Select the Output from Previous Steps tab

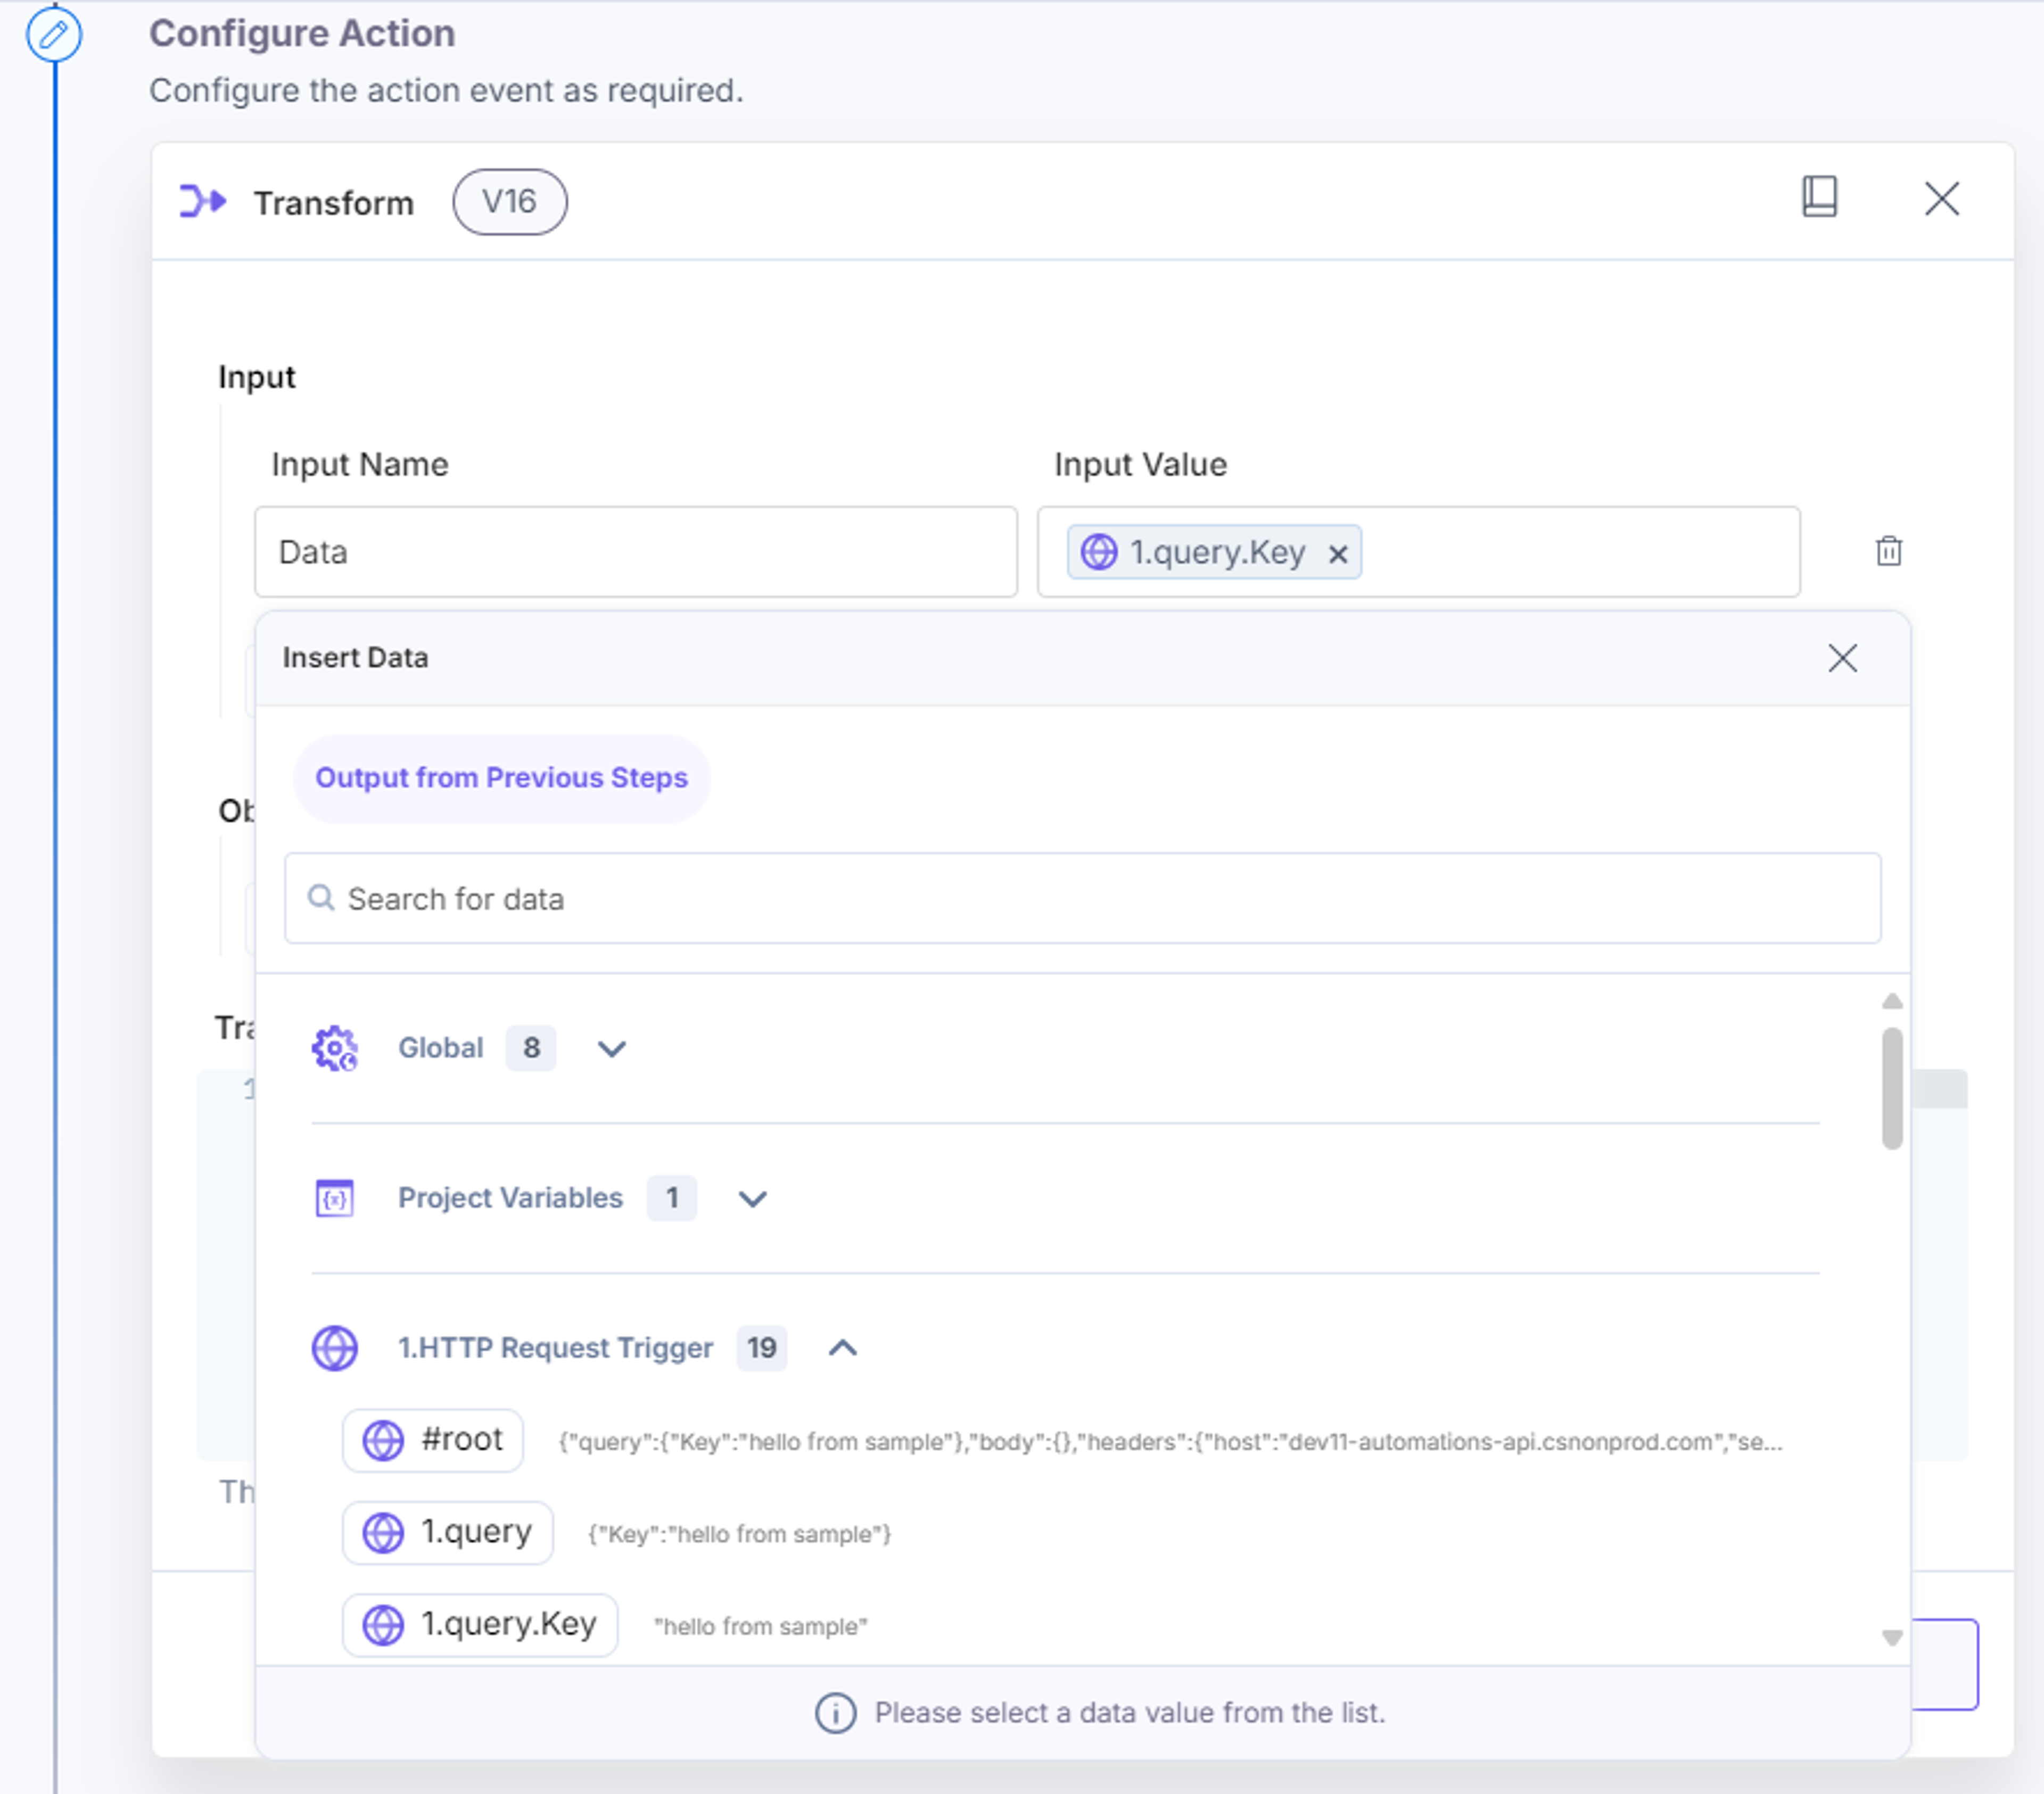[x=502, y=778]
